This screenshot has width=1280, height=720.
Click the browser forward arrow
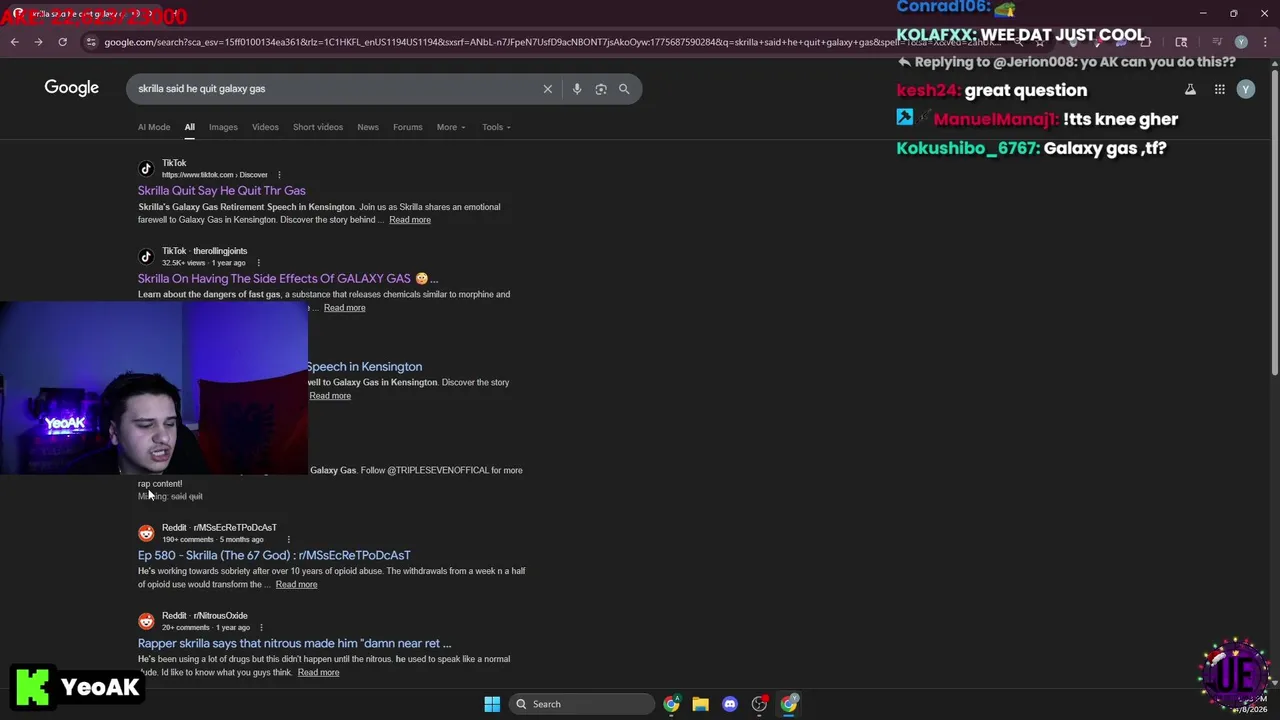pyautogui.click(x=38, y=42)
